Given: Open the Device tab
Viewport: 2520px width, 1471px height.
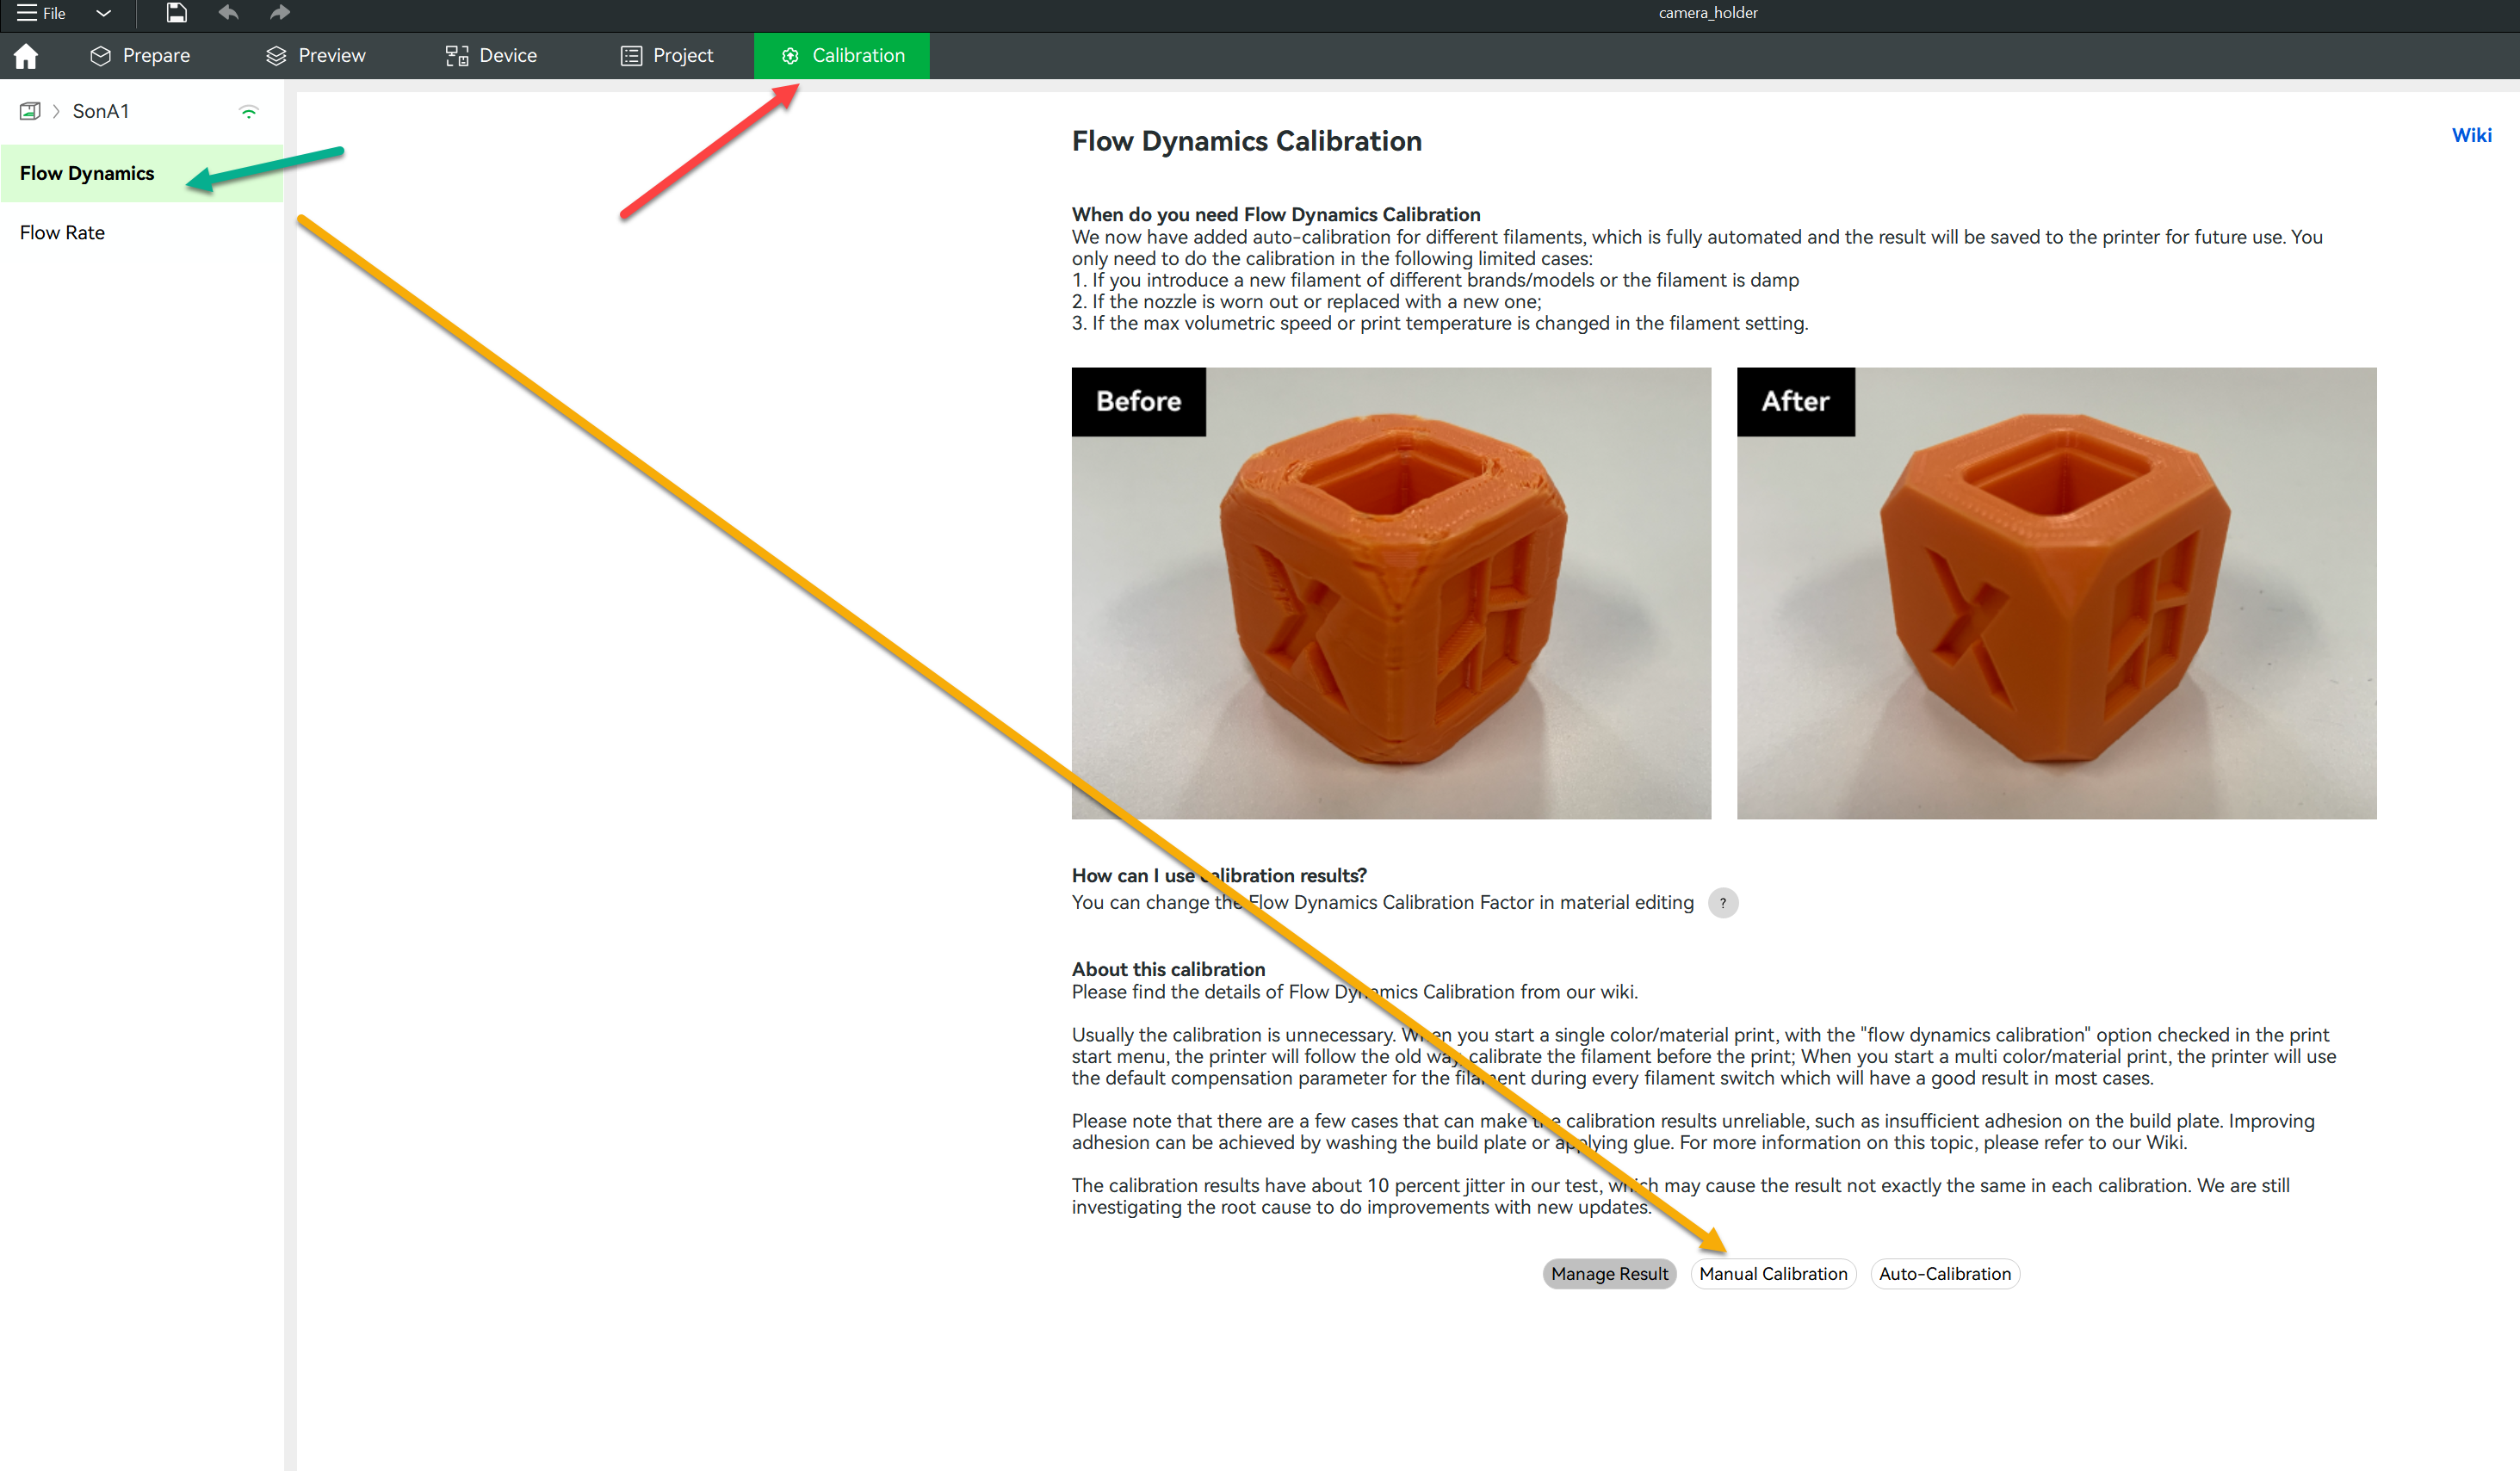Looking at the screenshot, I should pos(491,56).
